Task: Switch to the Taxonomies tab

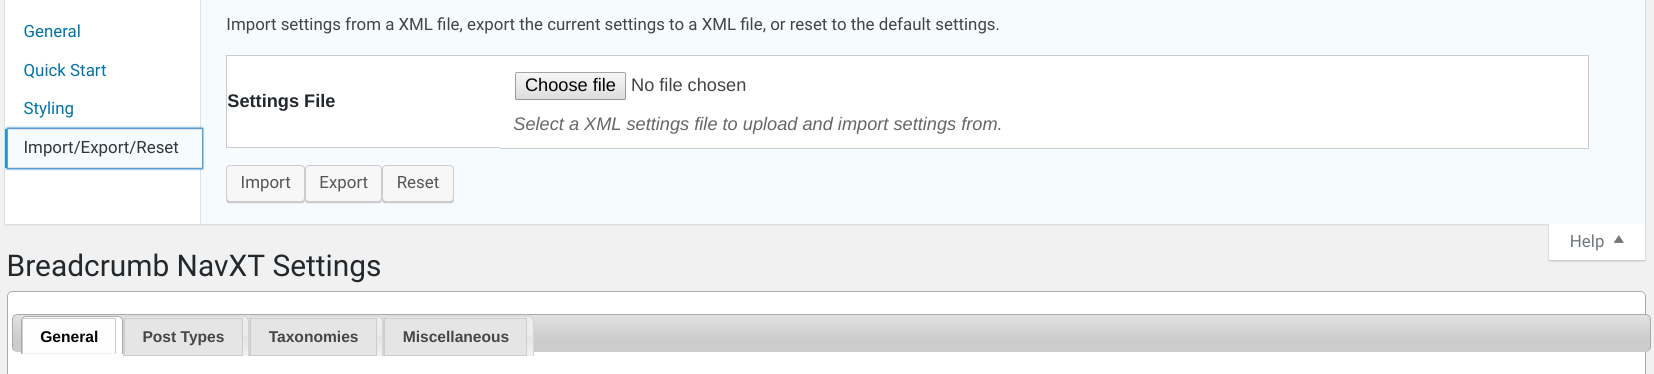Action: click(313, 336)
